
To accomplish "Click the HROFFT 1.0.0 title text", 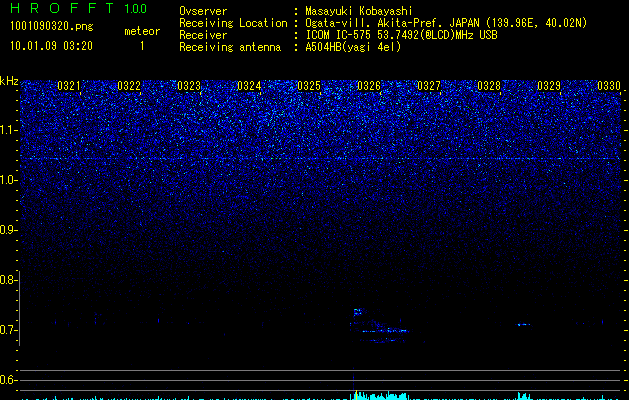I will (x=78, y=8).
